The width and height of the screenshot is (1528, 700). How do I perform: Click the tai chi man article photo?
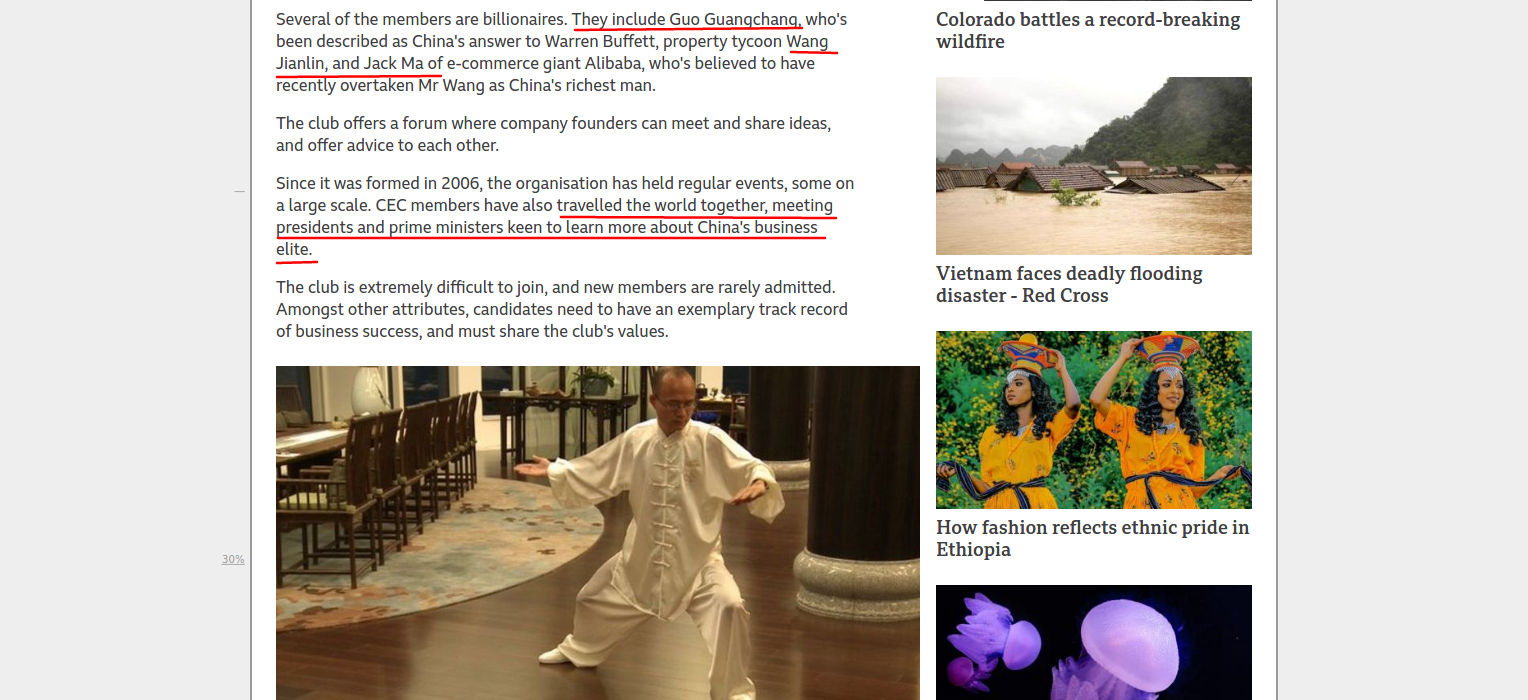coord(598,533)
